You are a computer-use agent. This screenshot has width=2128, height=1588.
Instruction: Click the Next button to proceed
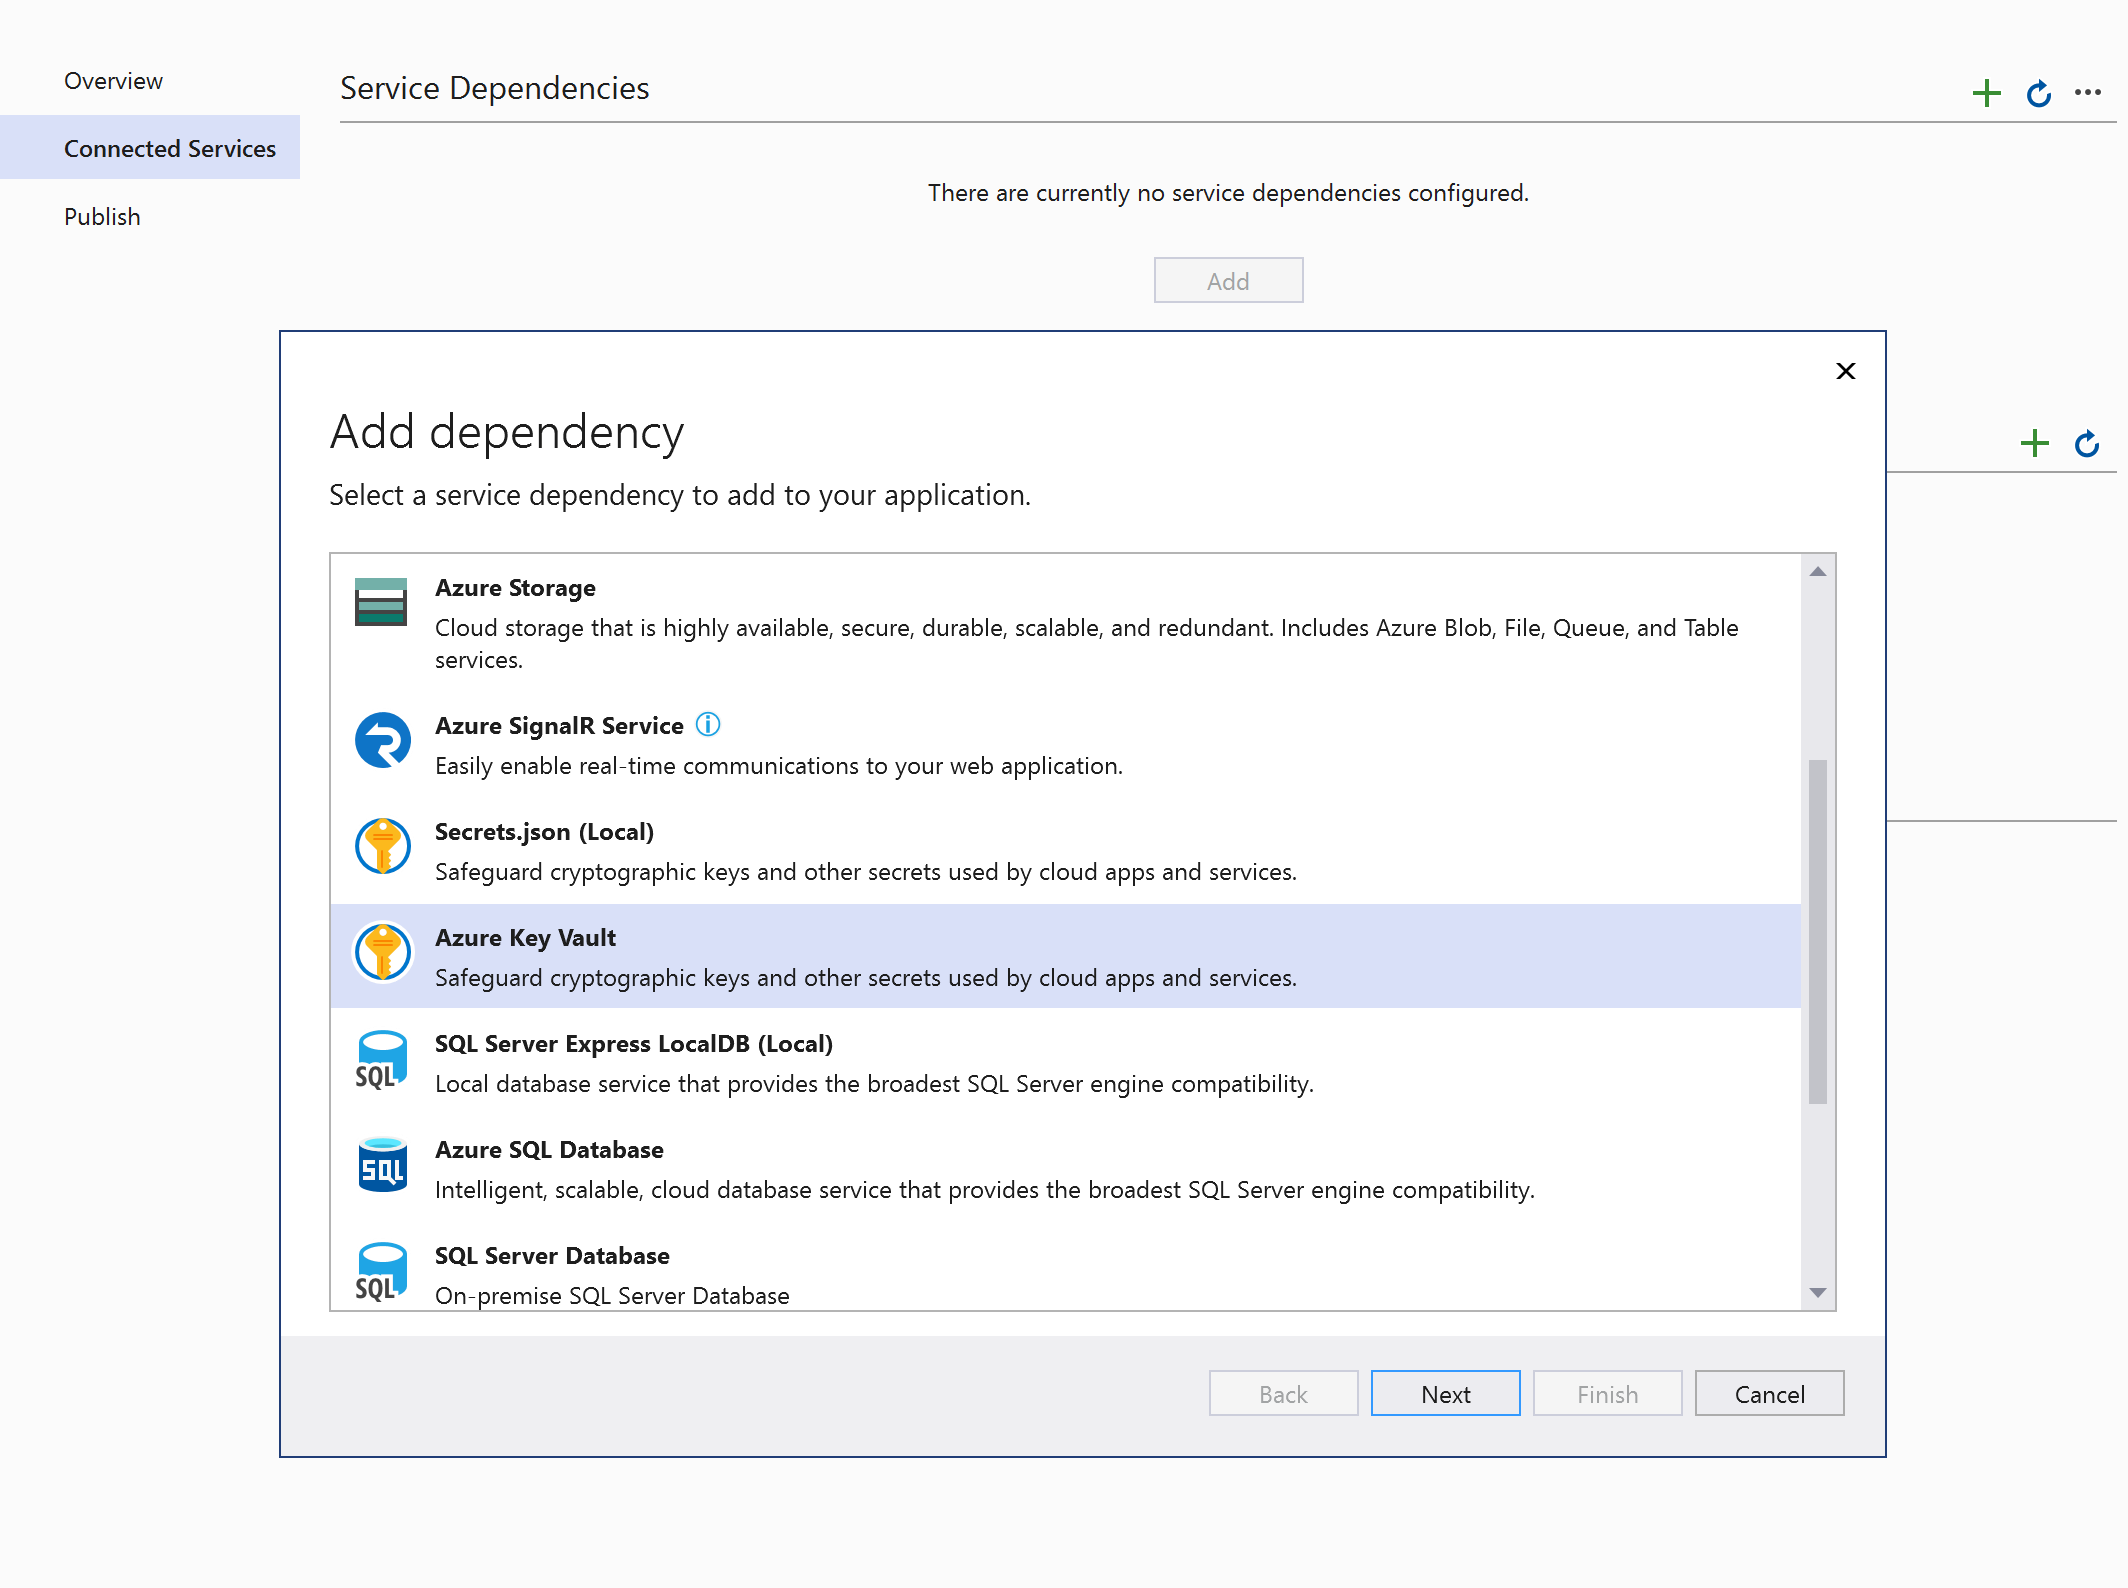coord(1446,1395)
